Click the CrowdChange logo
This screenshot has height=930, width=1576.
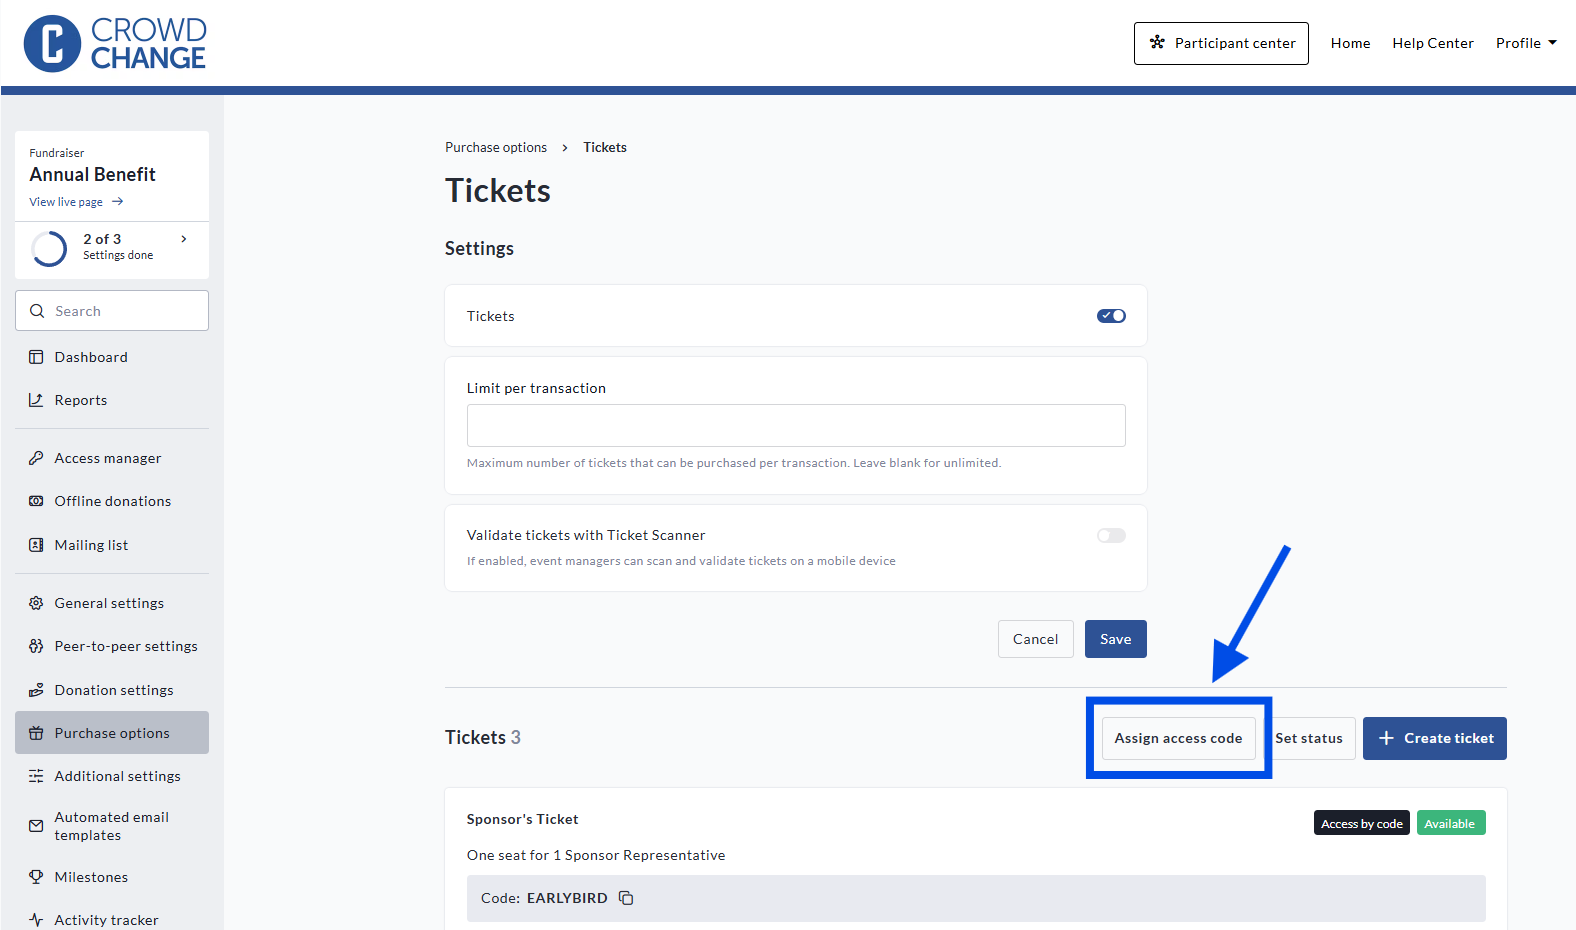[x=115, y=43]
